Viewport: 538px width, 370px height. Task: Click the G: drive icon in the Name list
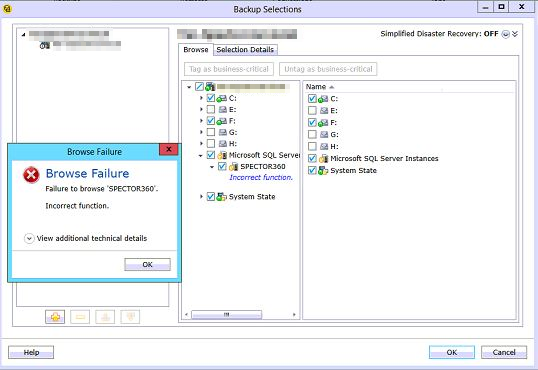pyautogui.click(x=324, y=135)
